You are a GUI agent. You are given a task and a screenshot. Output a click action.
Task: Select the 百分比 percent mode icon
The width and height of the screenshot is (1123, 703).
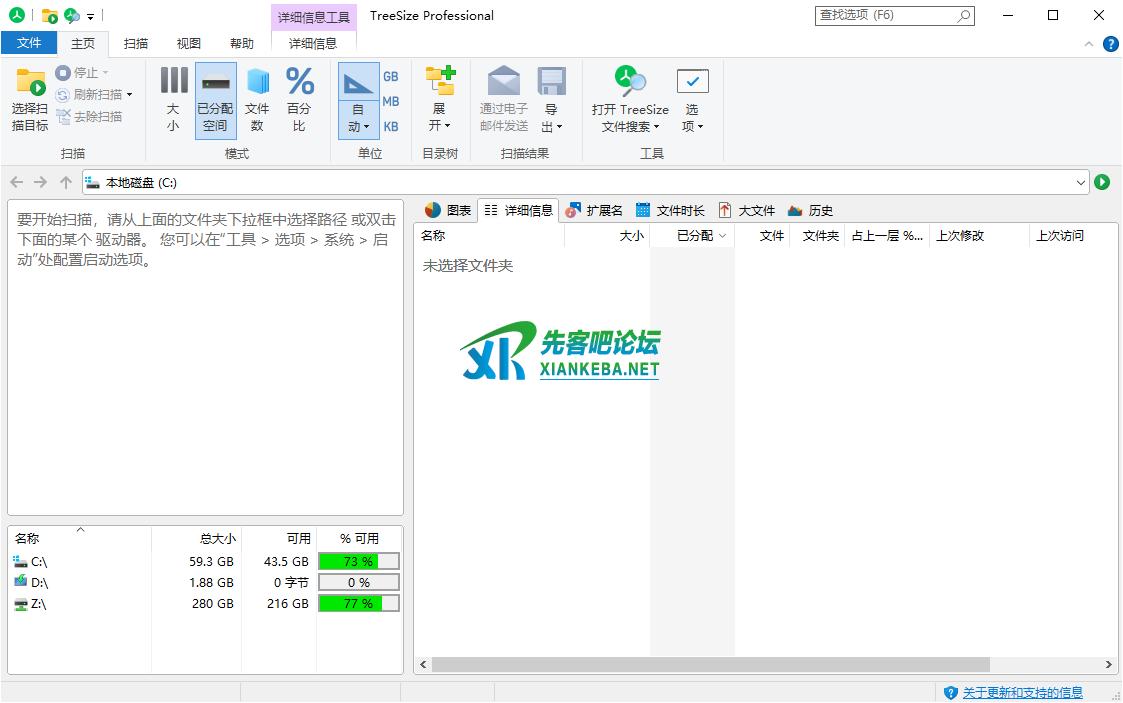[x=299, y=99]
